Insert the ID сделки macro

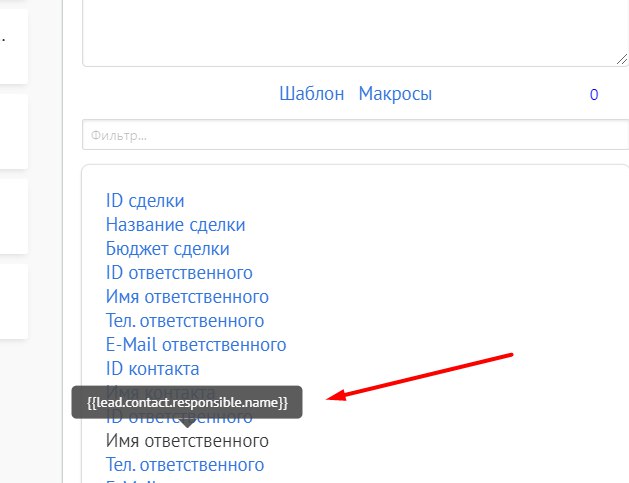click(x=145, y=201)
